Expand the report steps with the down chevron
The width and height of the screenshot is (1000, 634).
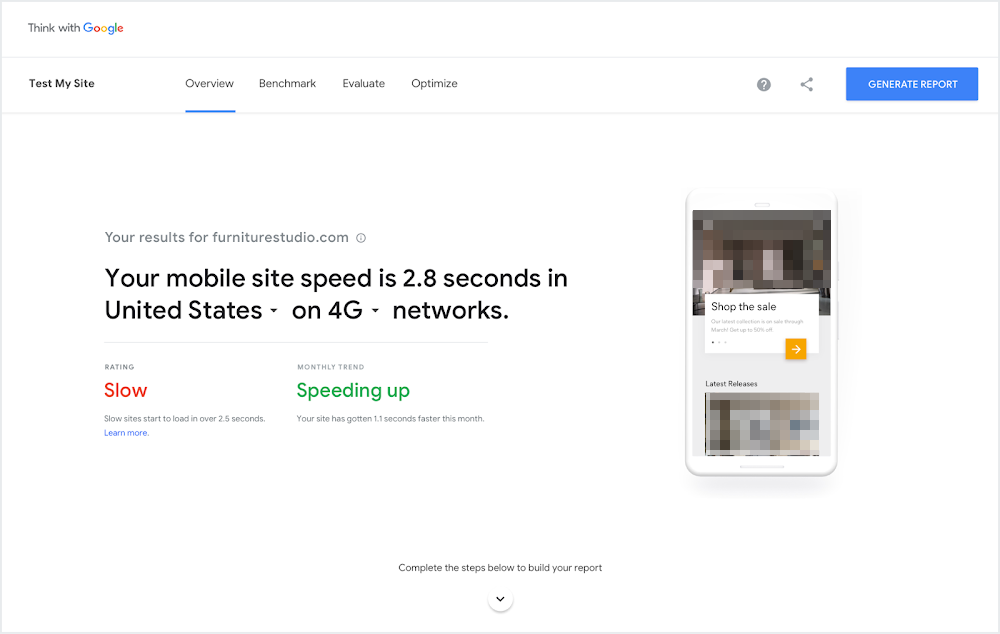pos(500,598)
